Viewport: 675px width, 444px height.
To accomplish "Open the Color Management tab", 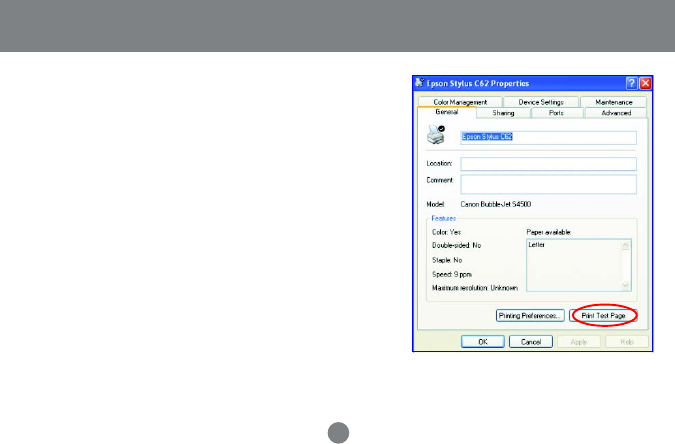I will coord(460,102).
